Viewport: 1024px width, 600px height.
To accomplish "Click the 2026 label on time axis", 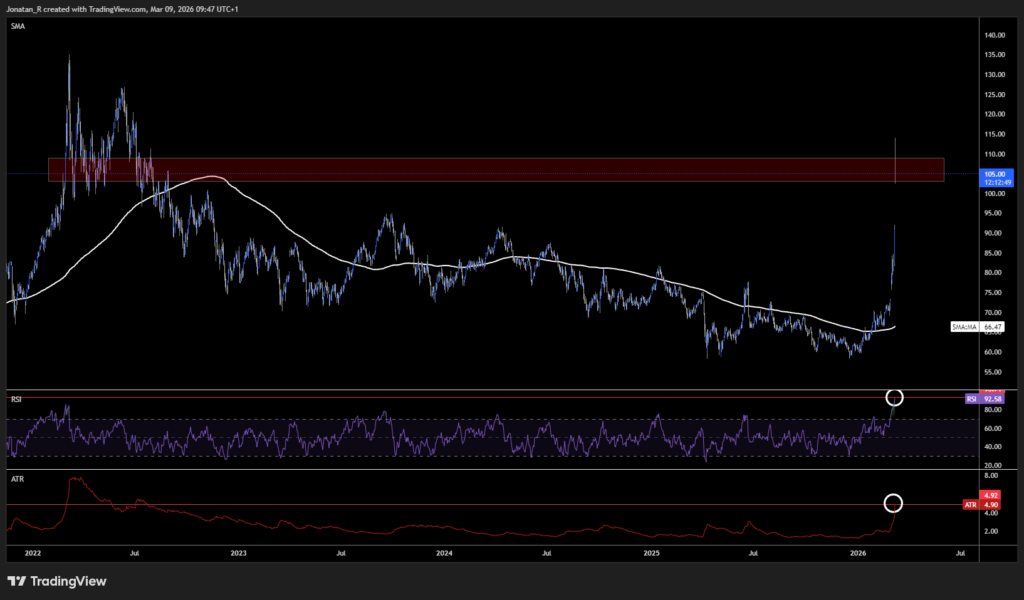I will (857, 552).
